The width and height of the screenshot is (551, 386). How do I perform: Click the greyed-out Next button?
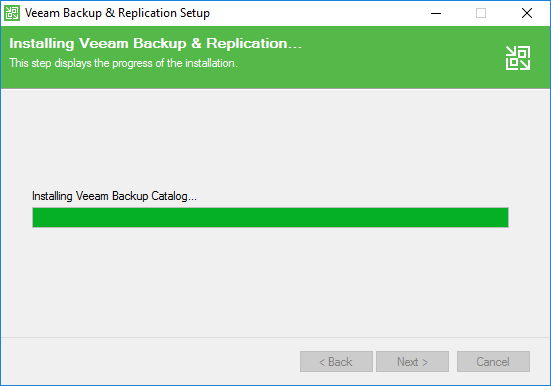[413, 361]
